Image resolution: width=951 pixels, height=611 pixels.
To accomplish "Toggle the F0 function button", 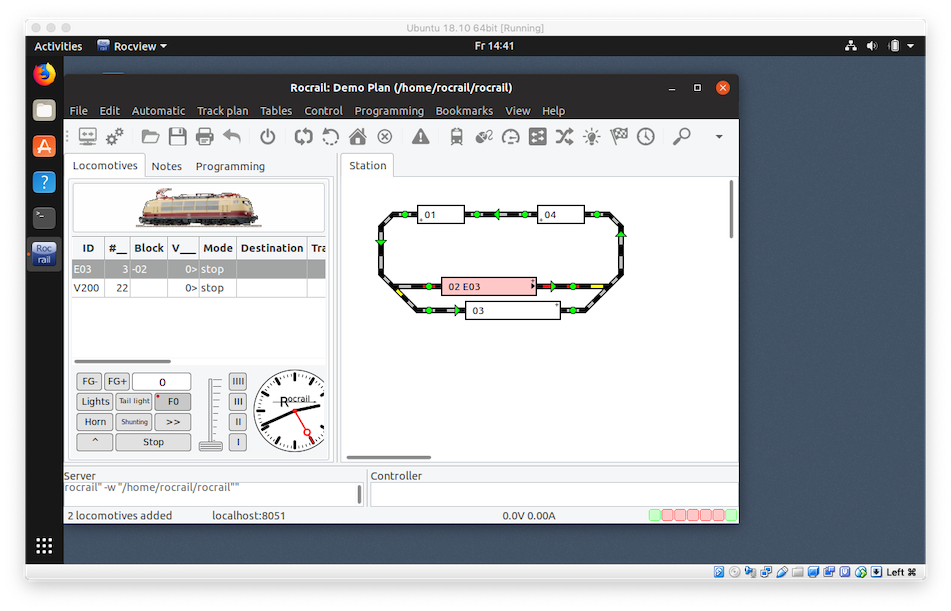I will [173, 402].
